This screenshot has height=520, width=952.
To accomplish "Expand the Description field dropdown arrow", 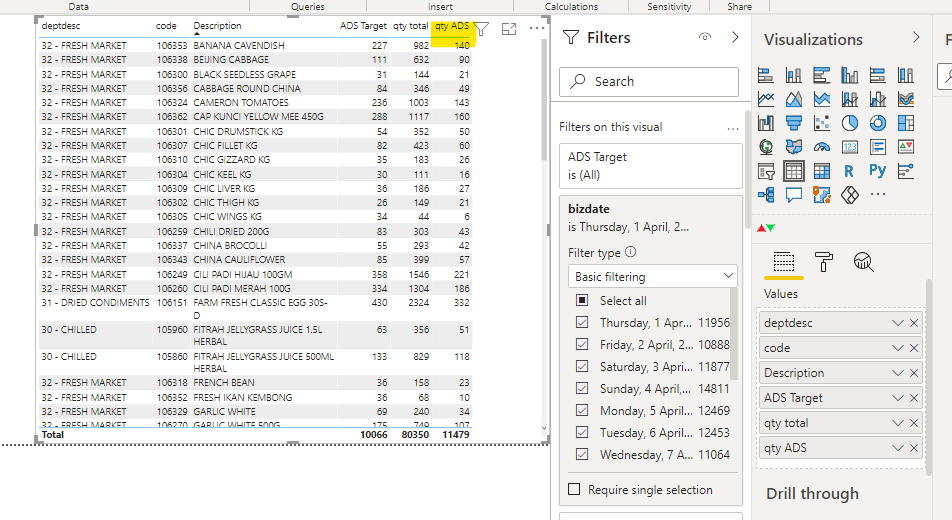I will tap(898, 373).
